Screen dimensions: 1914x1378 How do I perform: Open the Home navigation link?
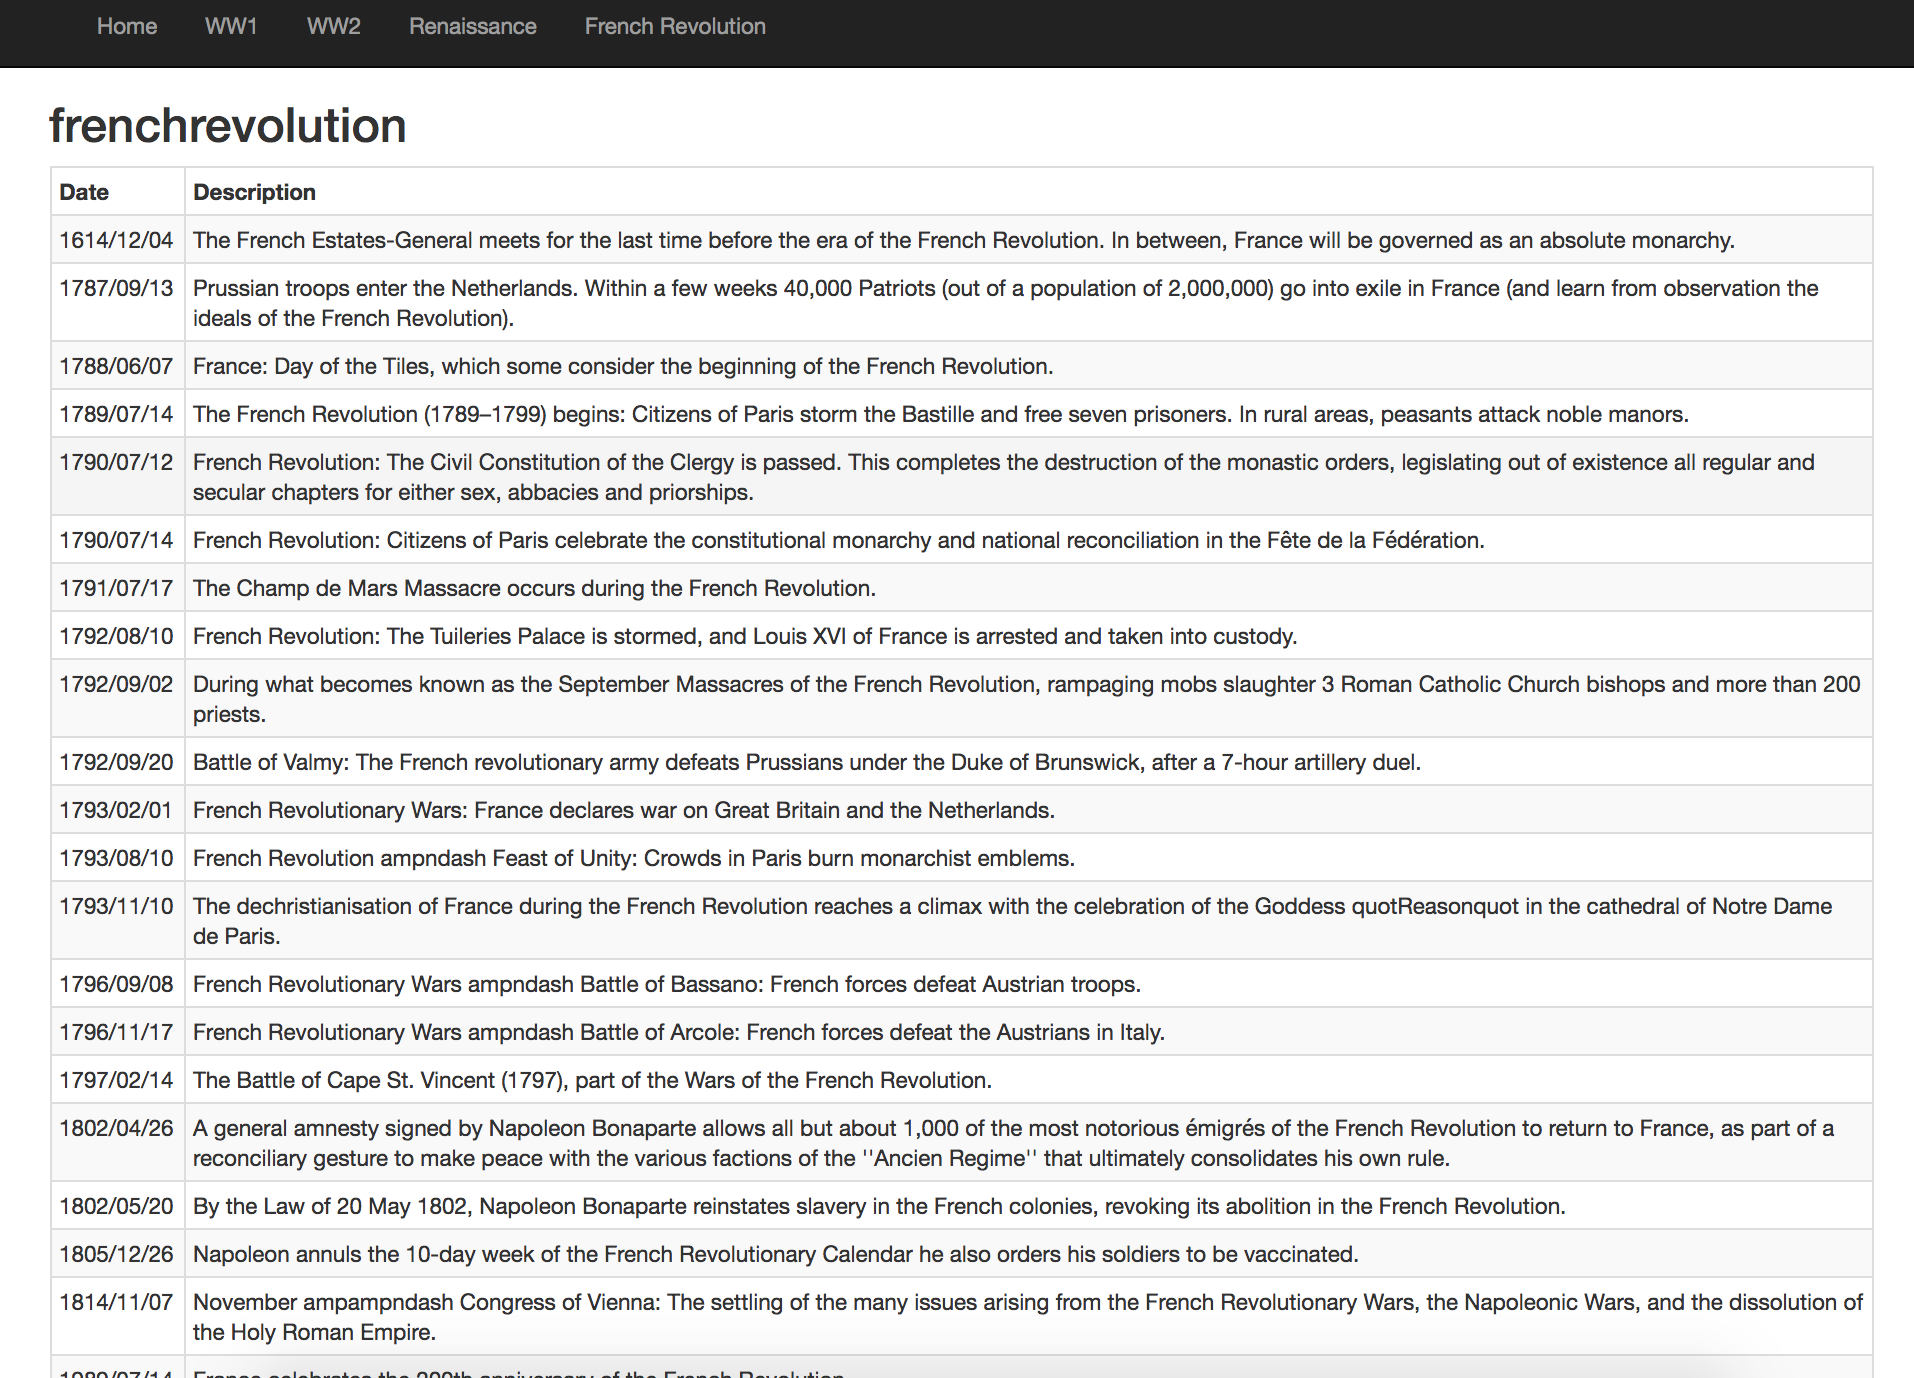tap(127, 27)
